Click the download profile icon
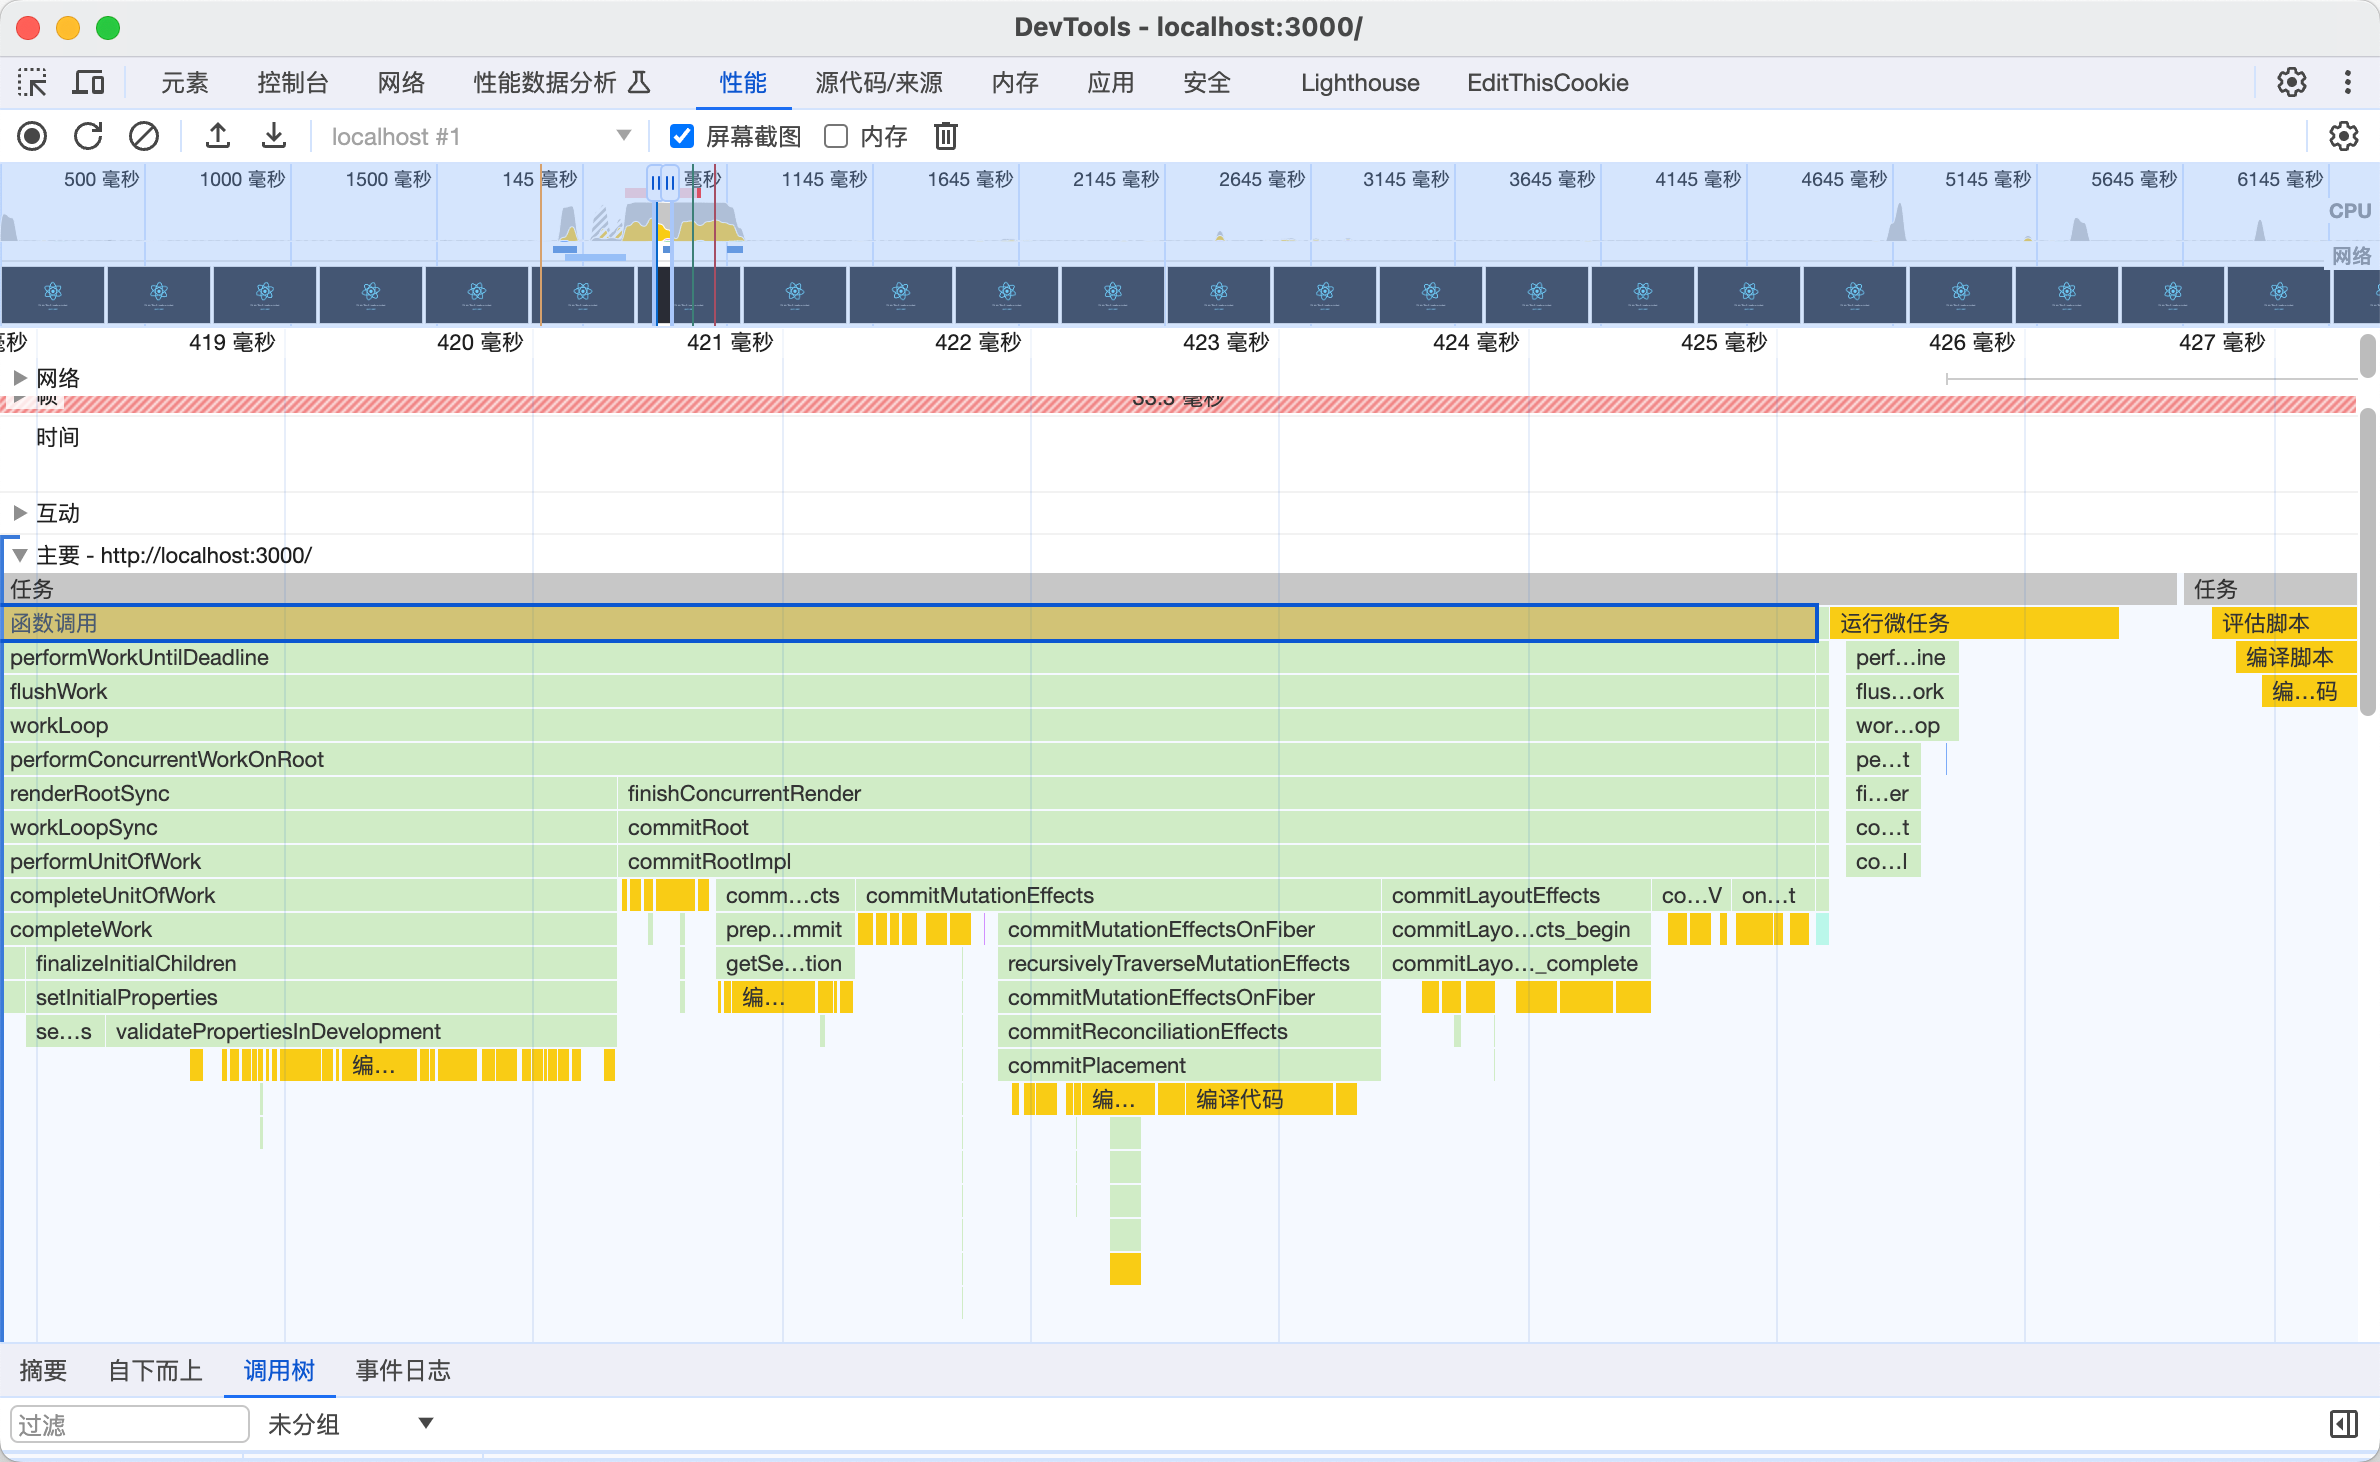The width and height of the screenshot is (2380, 1462). pos(274,136)
